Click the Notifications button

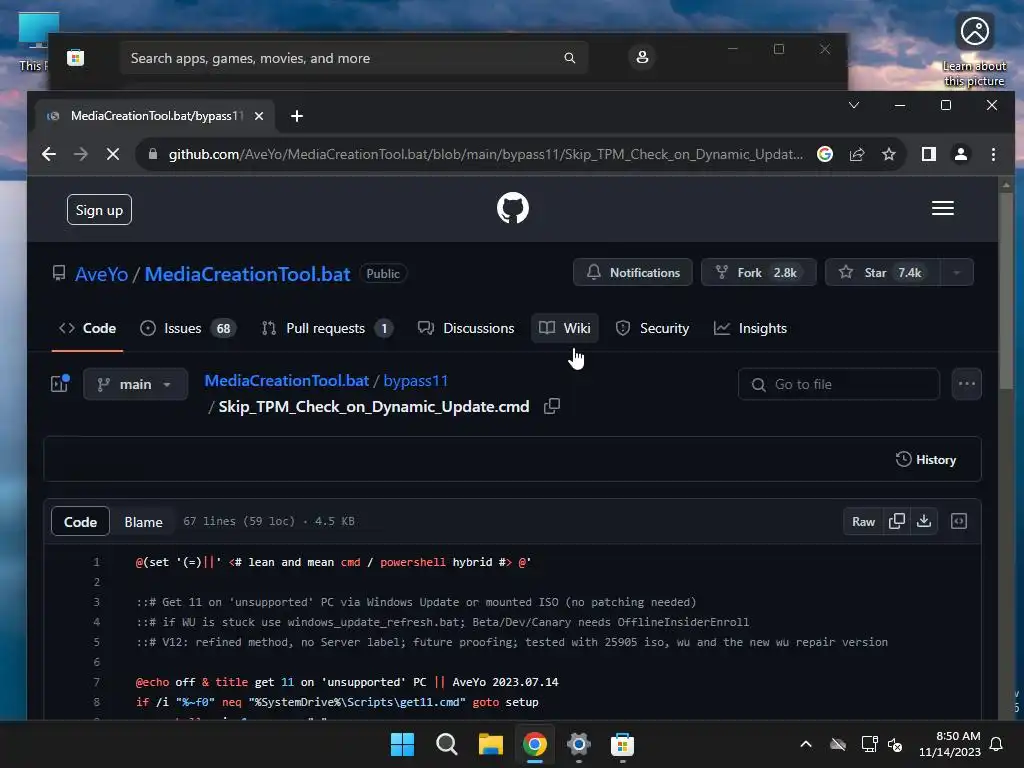coord(633,272)
